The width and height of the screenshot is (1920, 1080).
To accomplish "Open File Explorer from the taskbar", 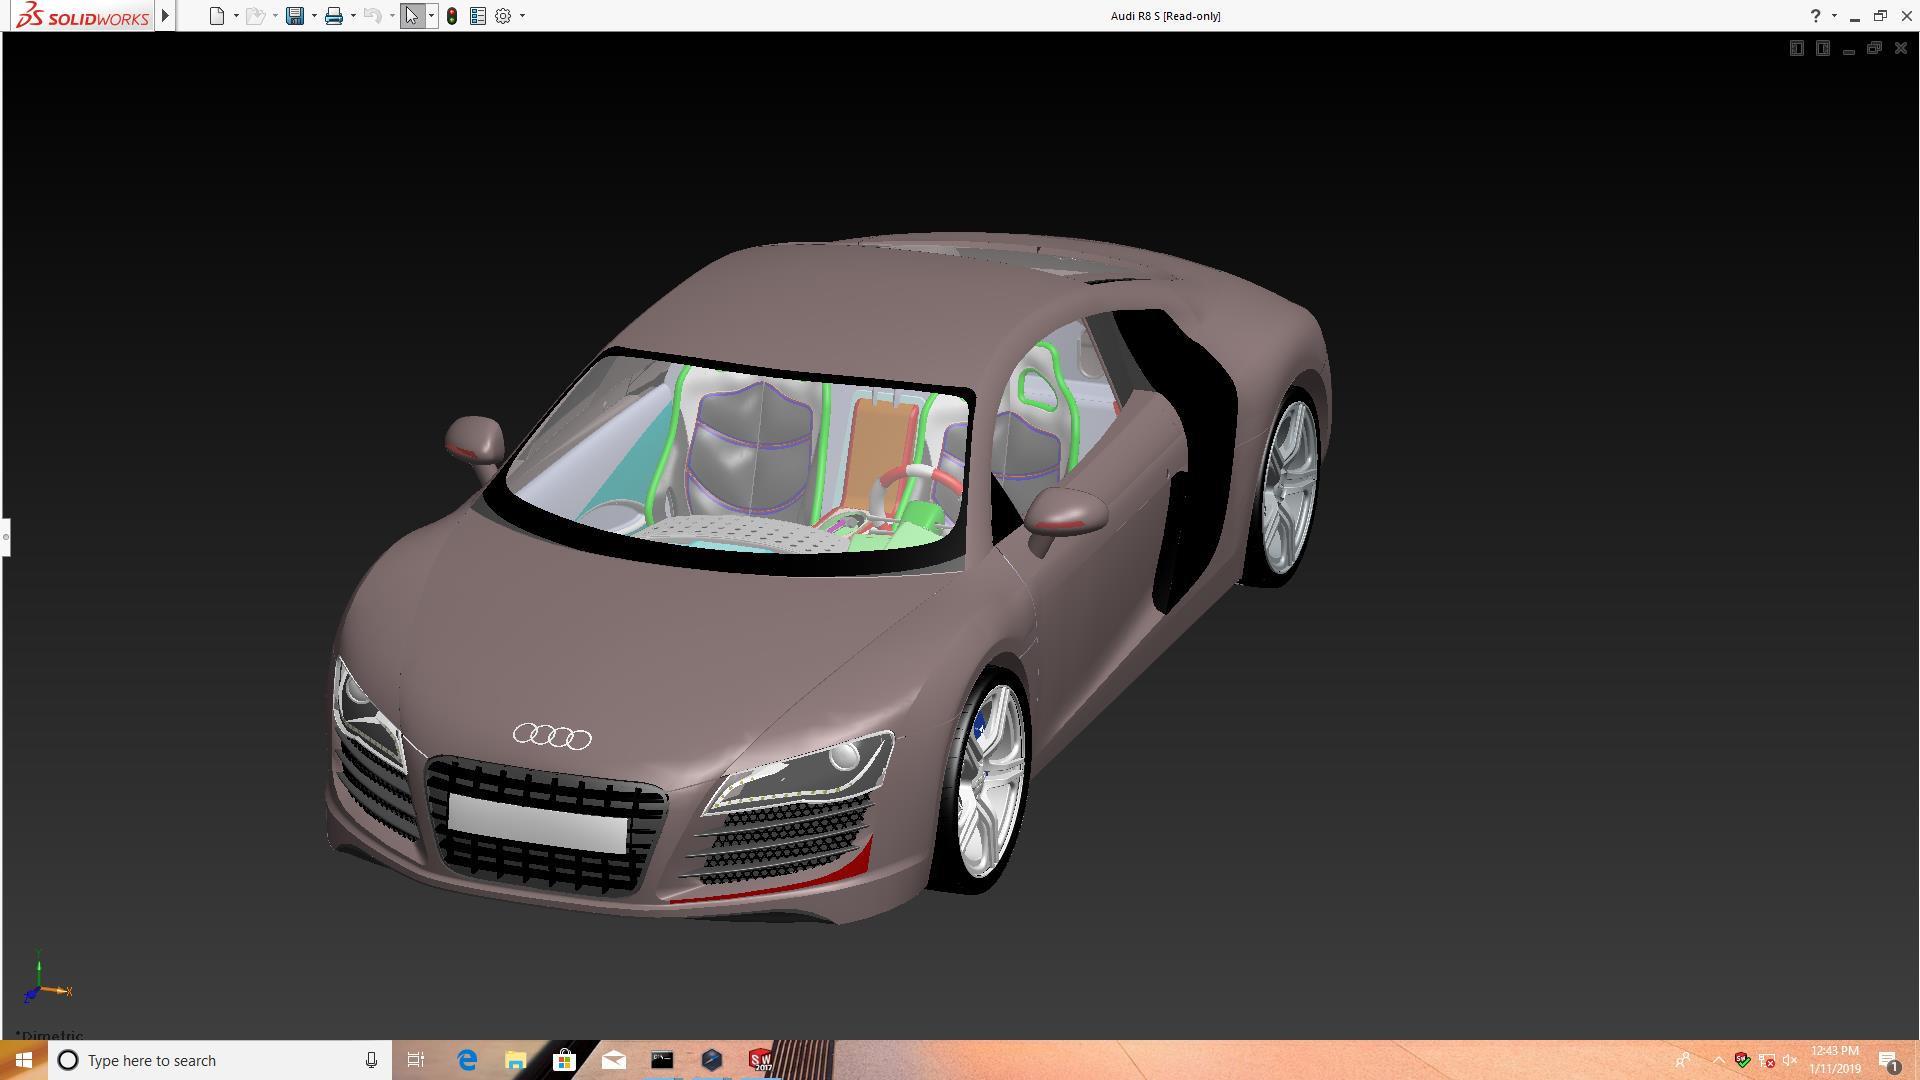I will coord(516,1060).
